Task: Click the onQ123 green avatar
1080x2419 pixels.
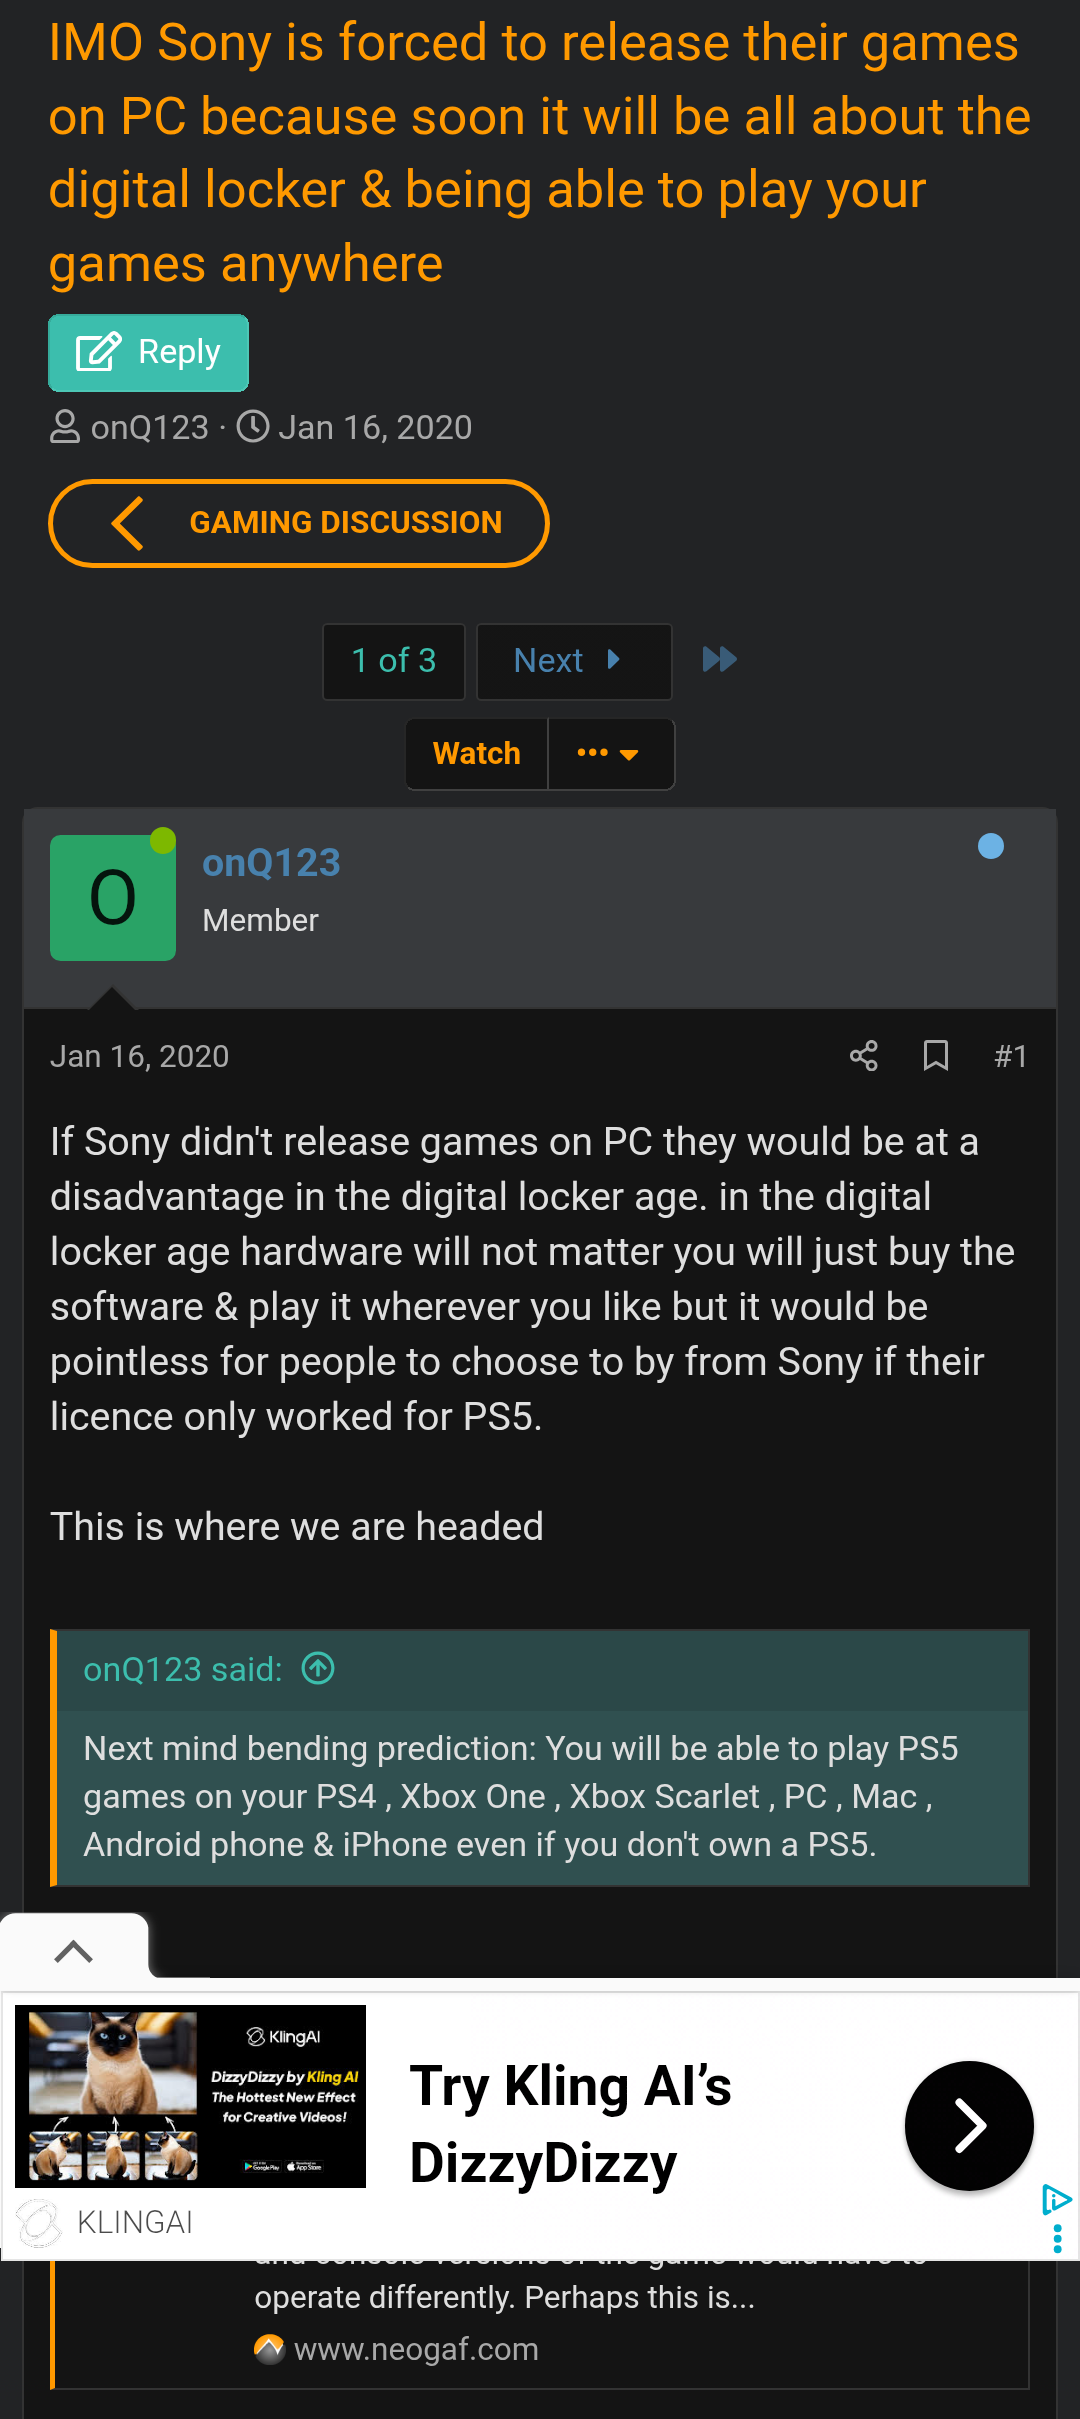Action: click(x=113, y=898)
